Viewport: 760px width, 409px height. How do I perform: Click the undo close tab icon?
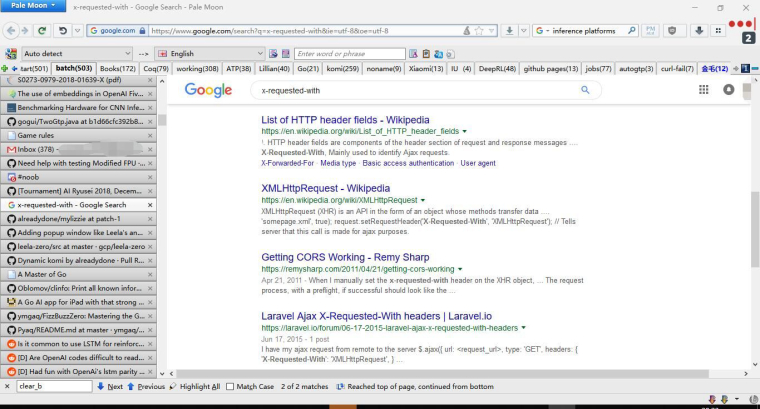coord(63,31)
